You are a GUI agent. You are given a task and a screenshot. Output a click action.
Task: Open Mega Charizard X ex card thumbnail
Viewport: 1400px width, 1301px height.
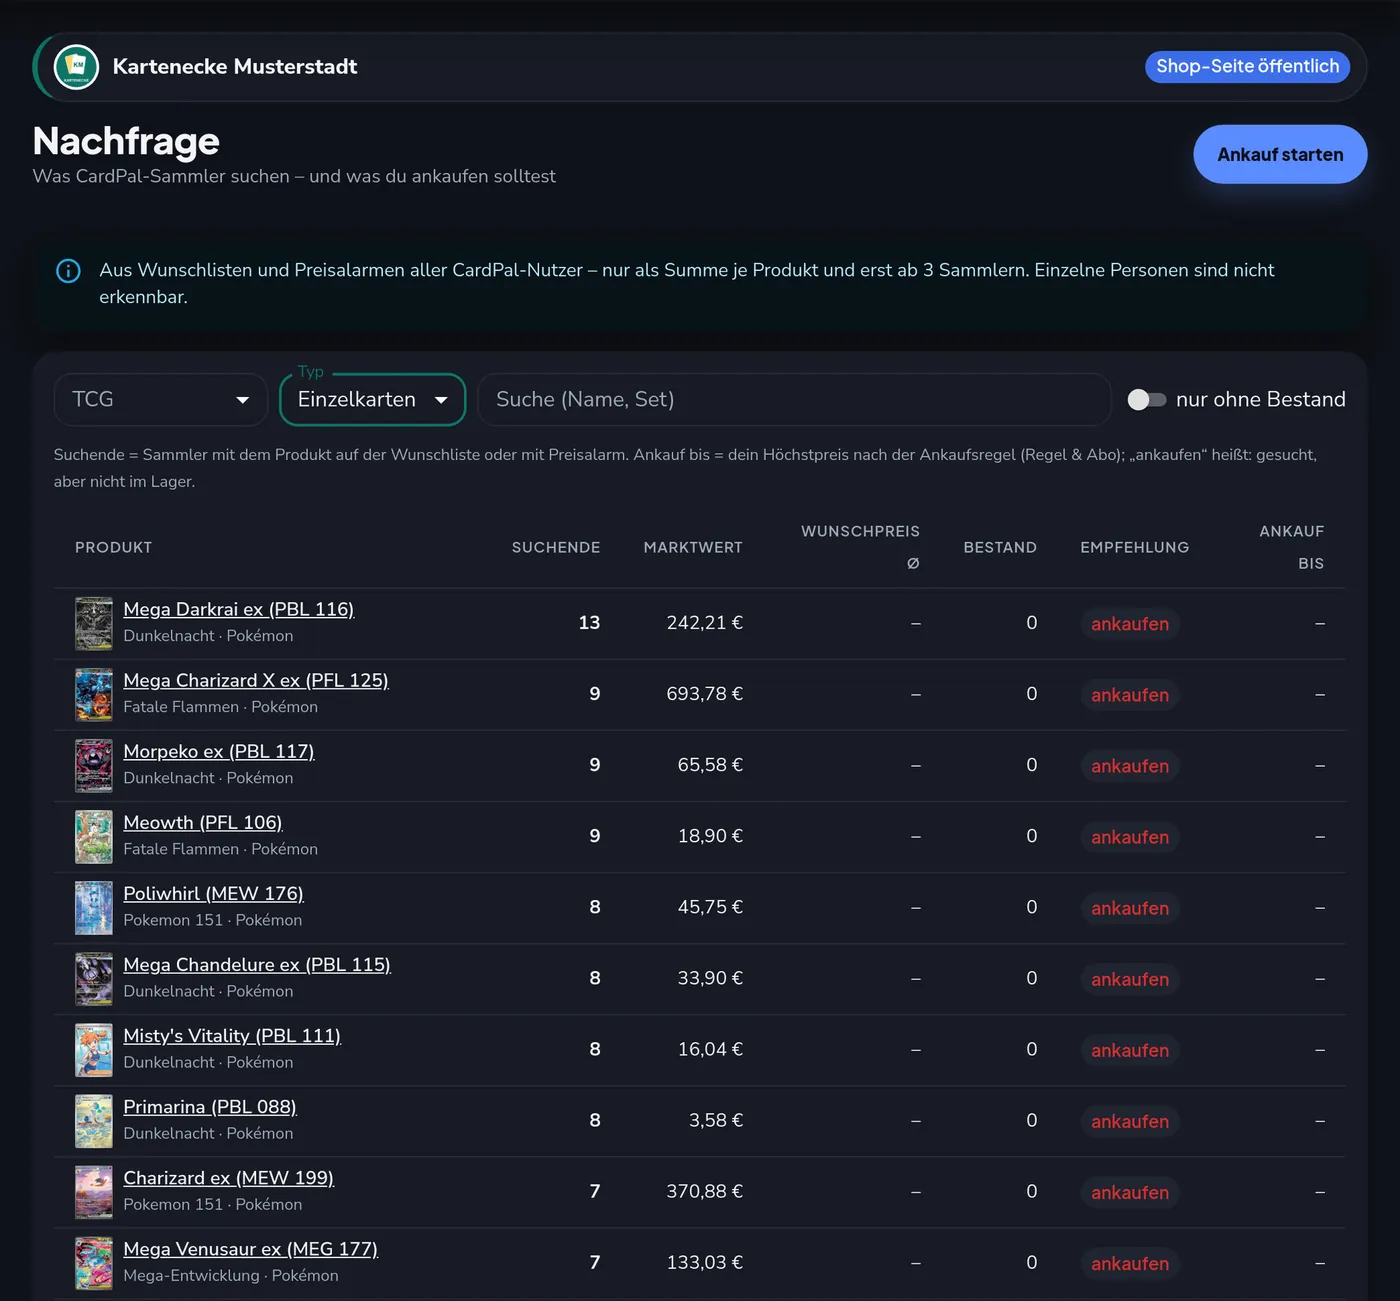click(94, 694)
